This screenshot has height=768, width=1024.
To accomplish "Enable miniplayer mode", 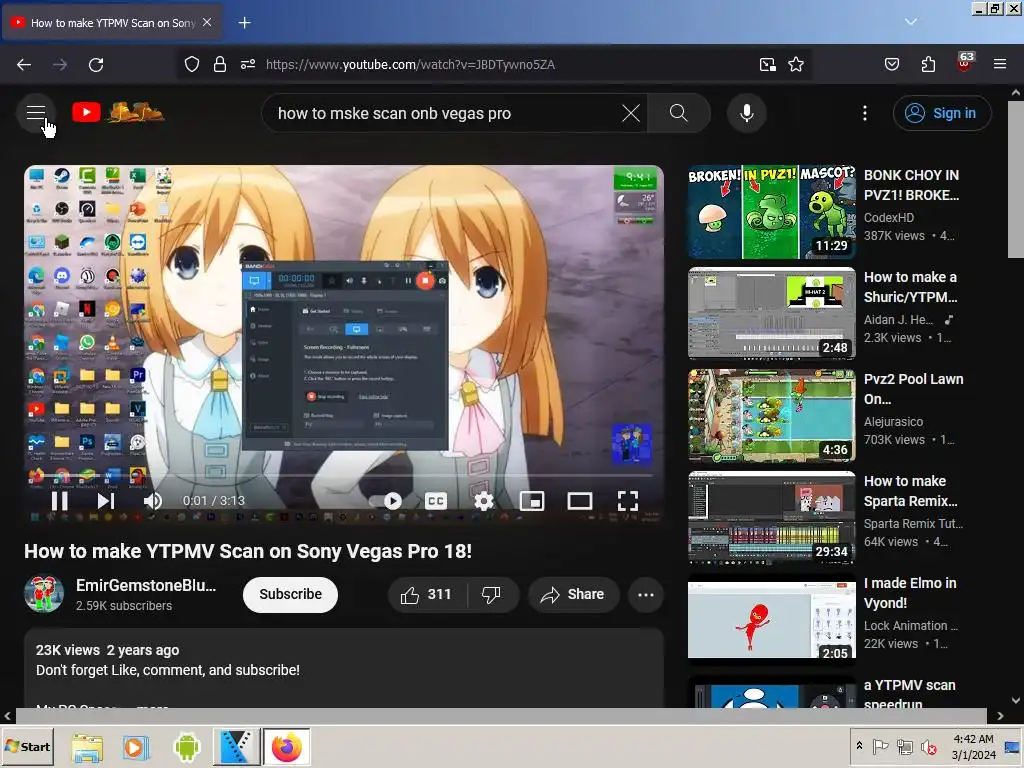I will 532,501.
